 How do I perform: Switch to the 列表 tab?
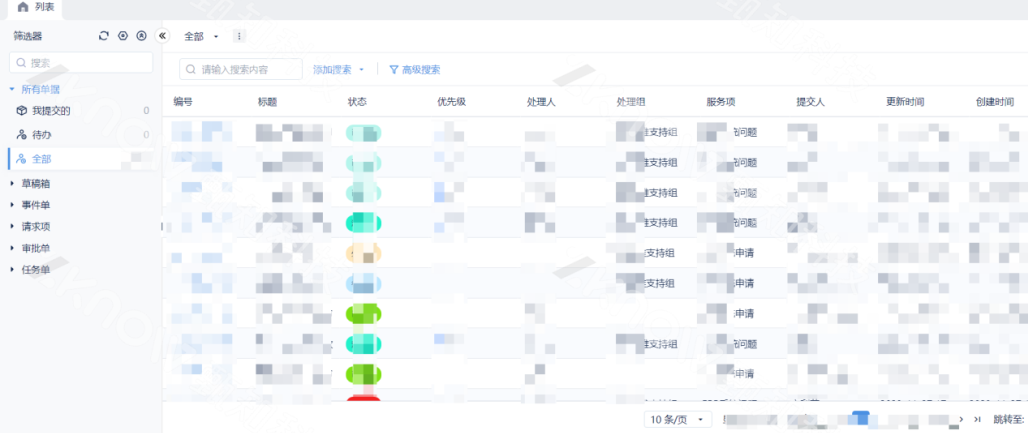(x=36, y=8)
